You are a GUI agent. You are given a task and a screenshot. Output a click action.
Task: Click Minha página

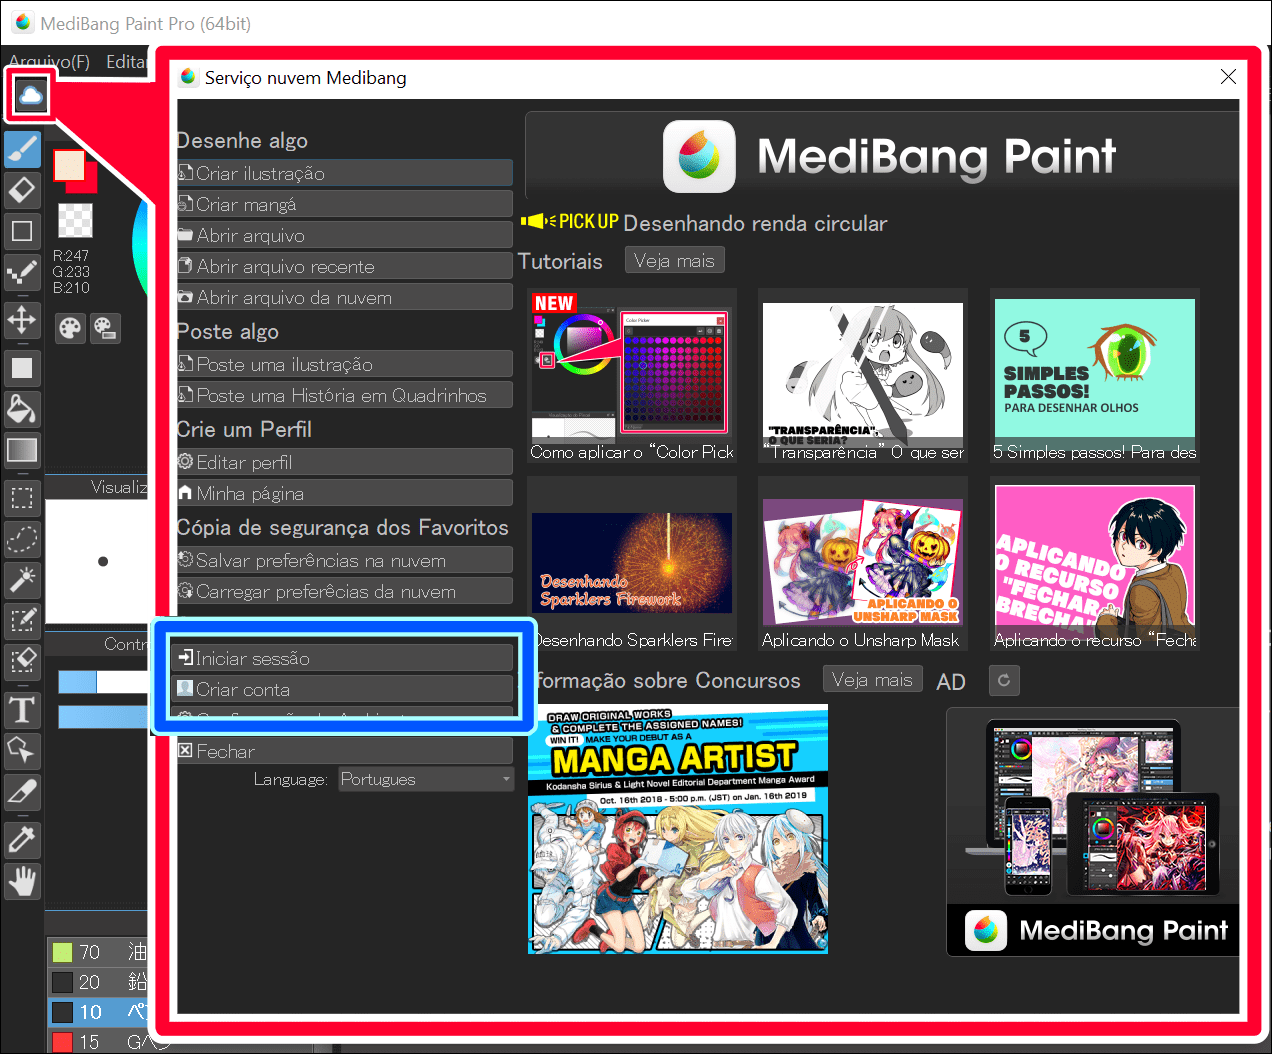pos(345,493)
